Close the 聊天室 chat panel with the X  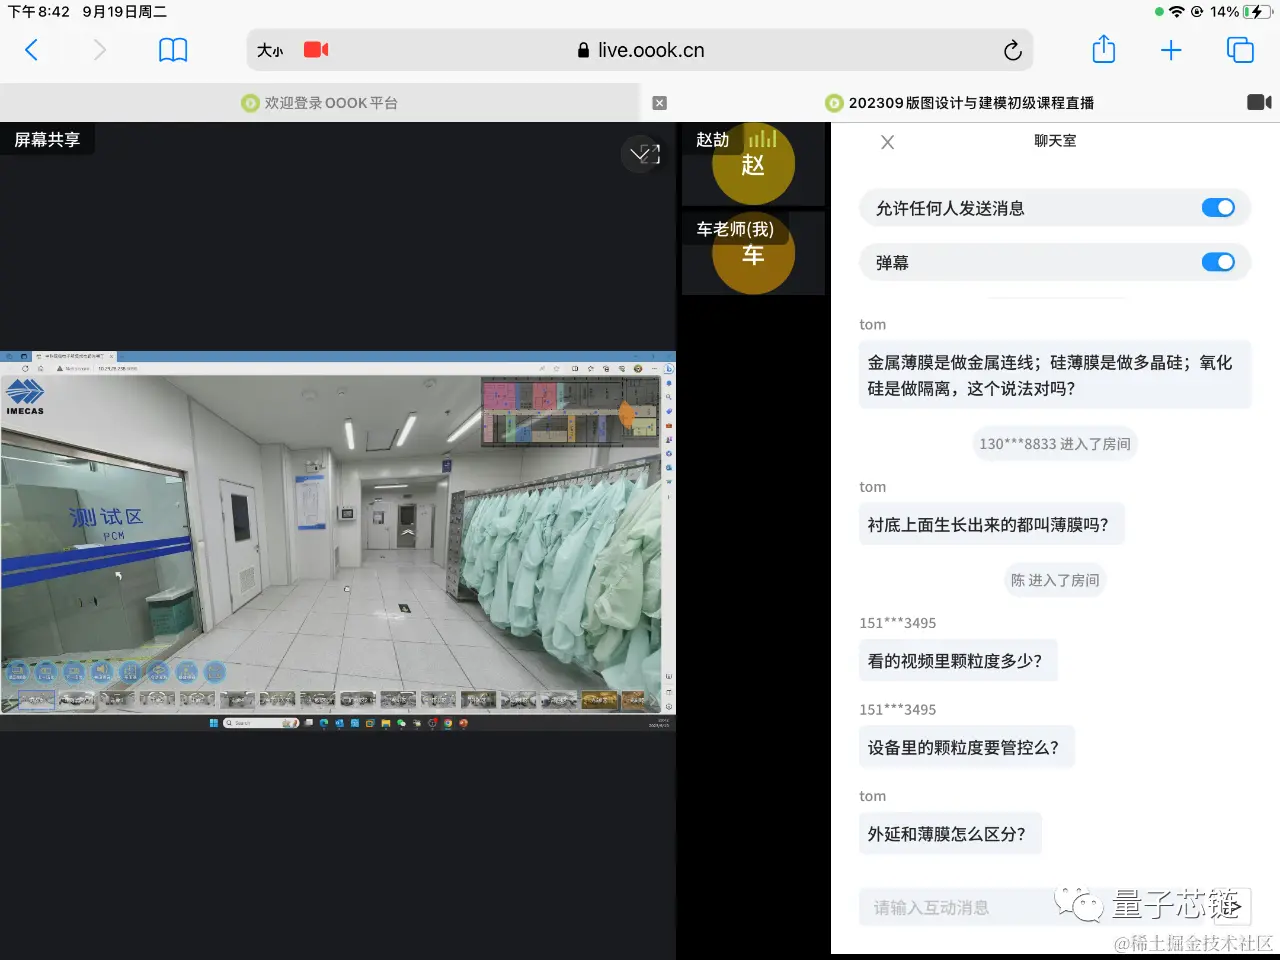tap(886, 141)
